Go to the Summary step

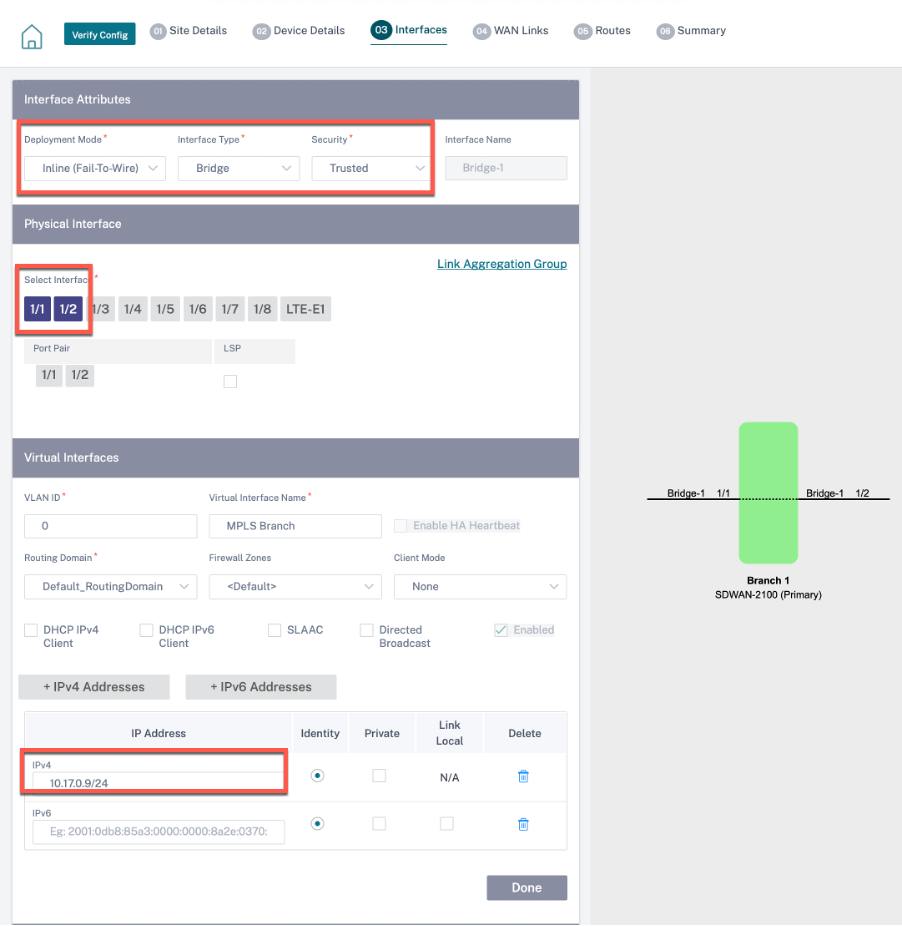[691, 31]
